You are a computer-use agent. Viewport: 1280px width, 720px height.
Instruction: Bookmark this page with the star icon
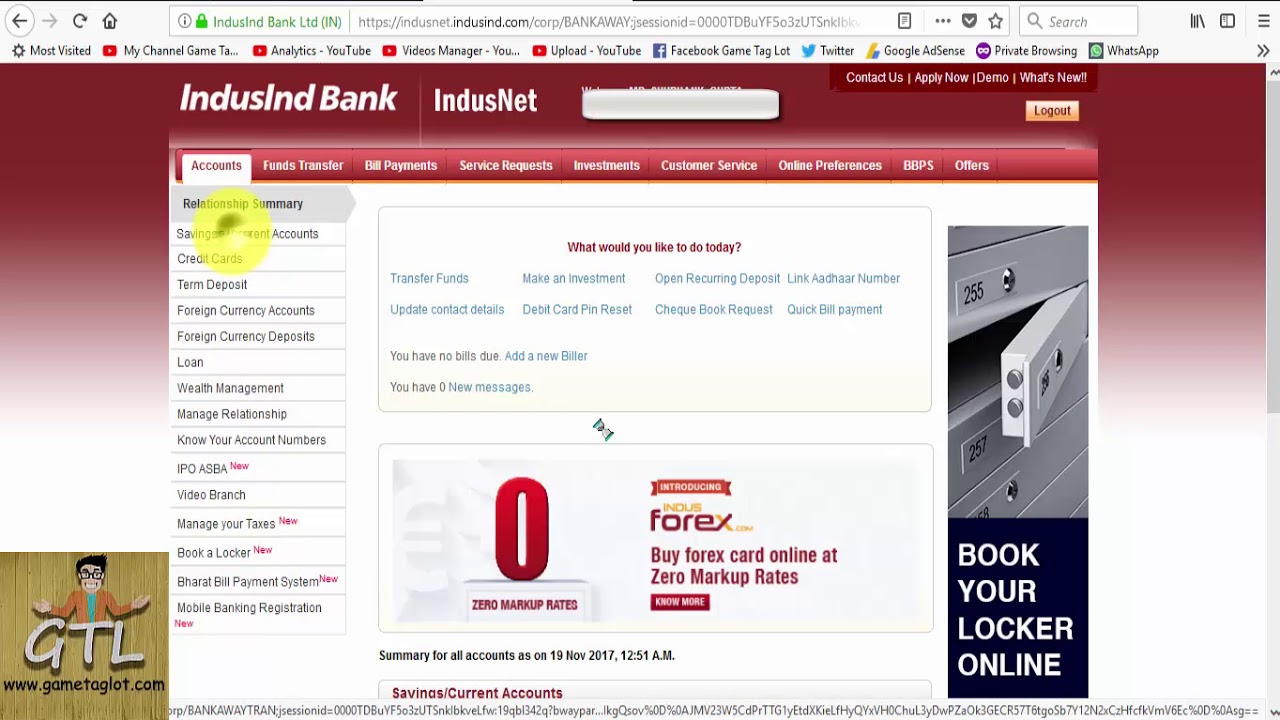coord(995,21)
